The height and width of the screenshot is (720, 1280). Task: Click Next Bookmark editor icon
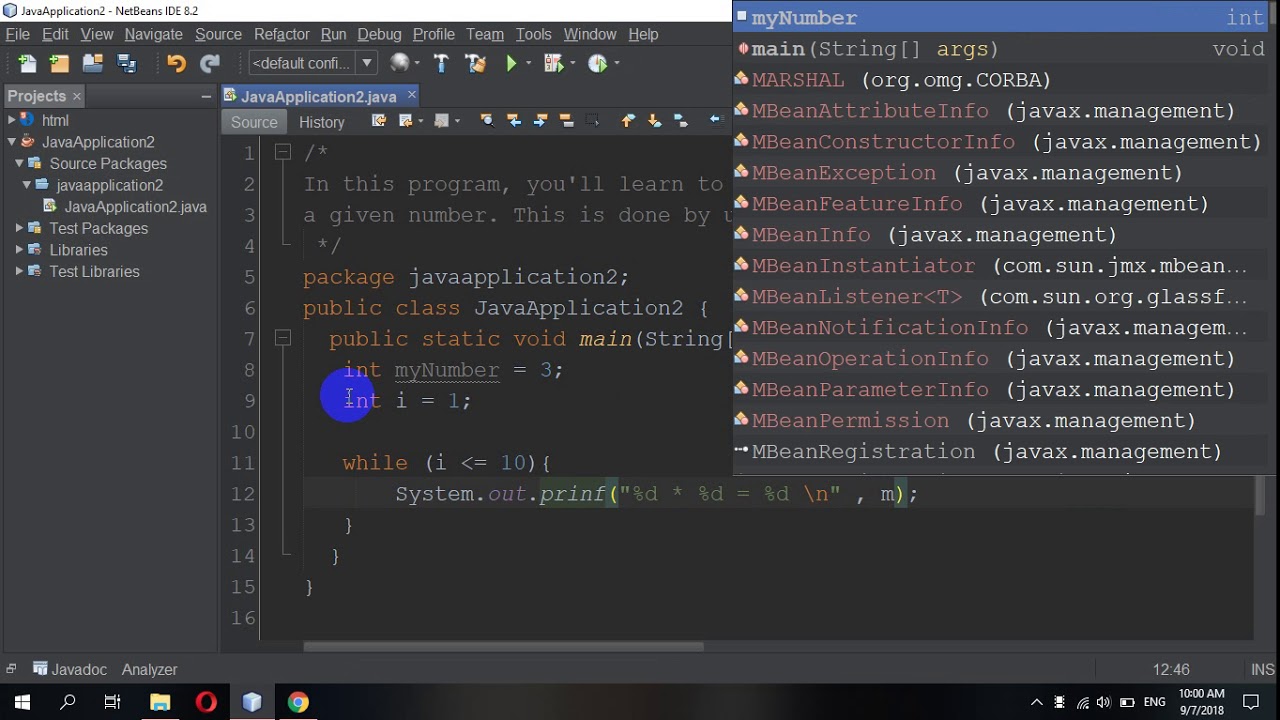[x=654, y=121]
